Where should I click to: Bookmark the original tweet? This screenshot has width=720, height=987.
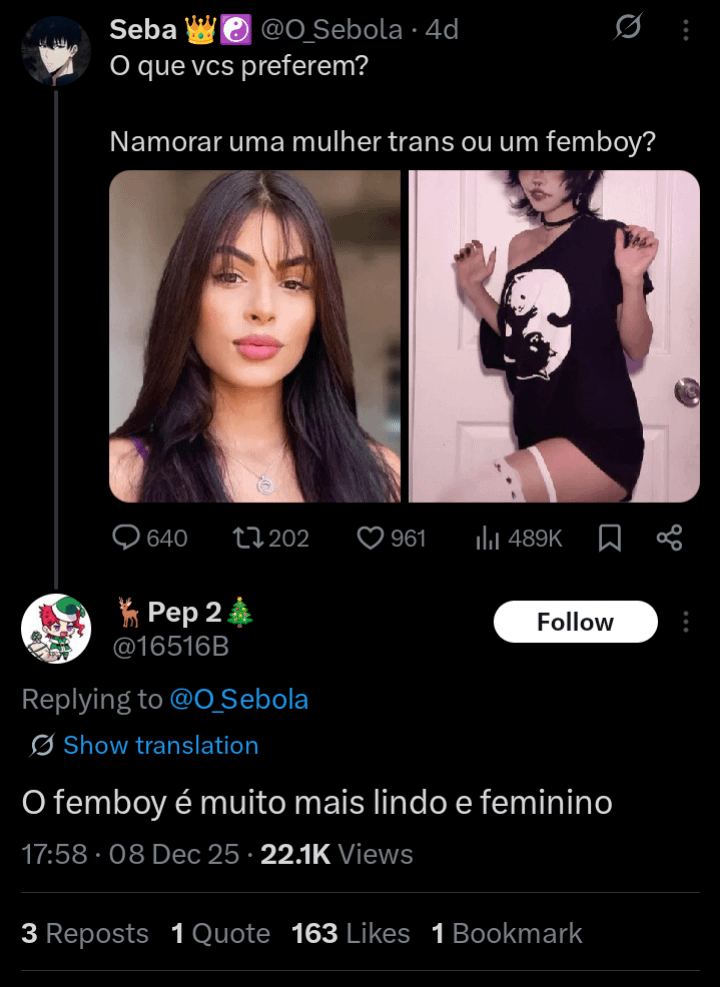click(610, 538)
